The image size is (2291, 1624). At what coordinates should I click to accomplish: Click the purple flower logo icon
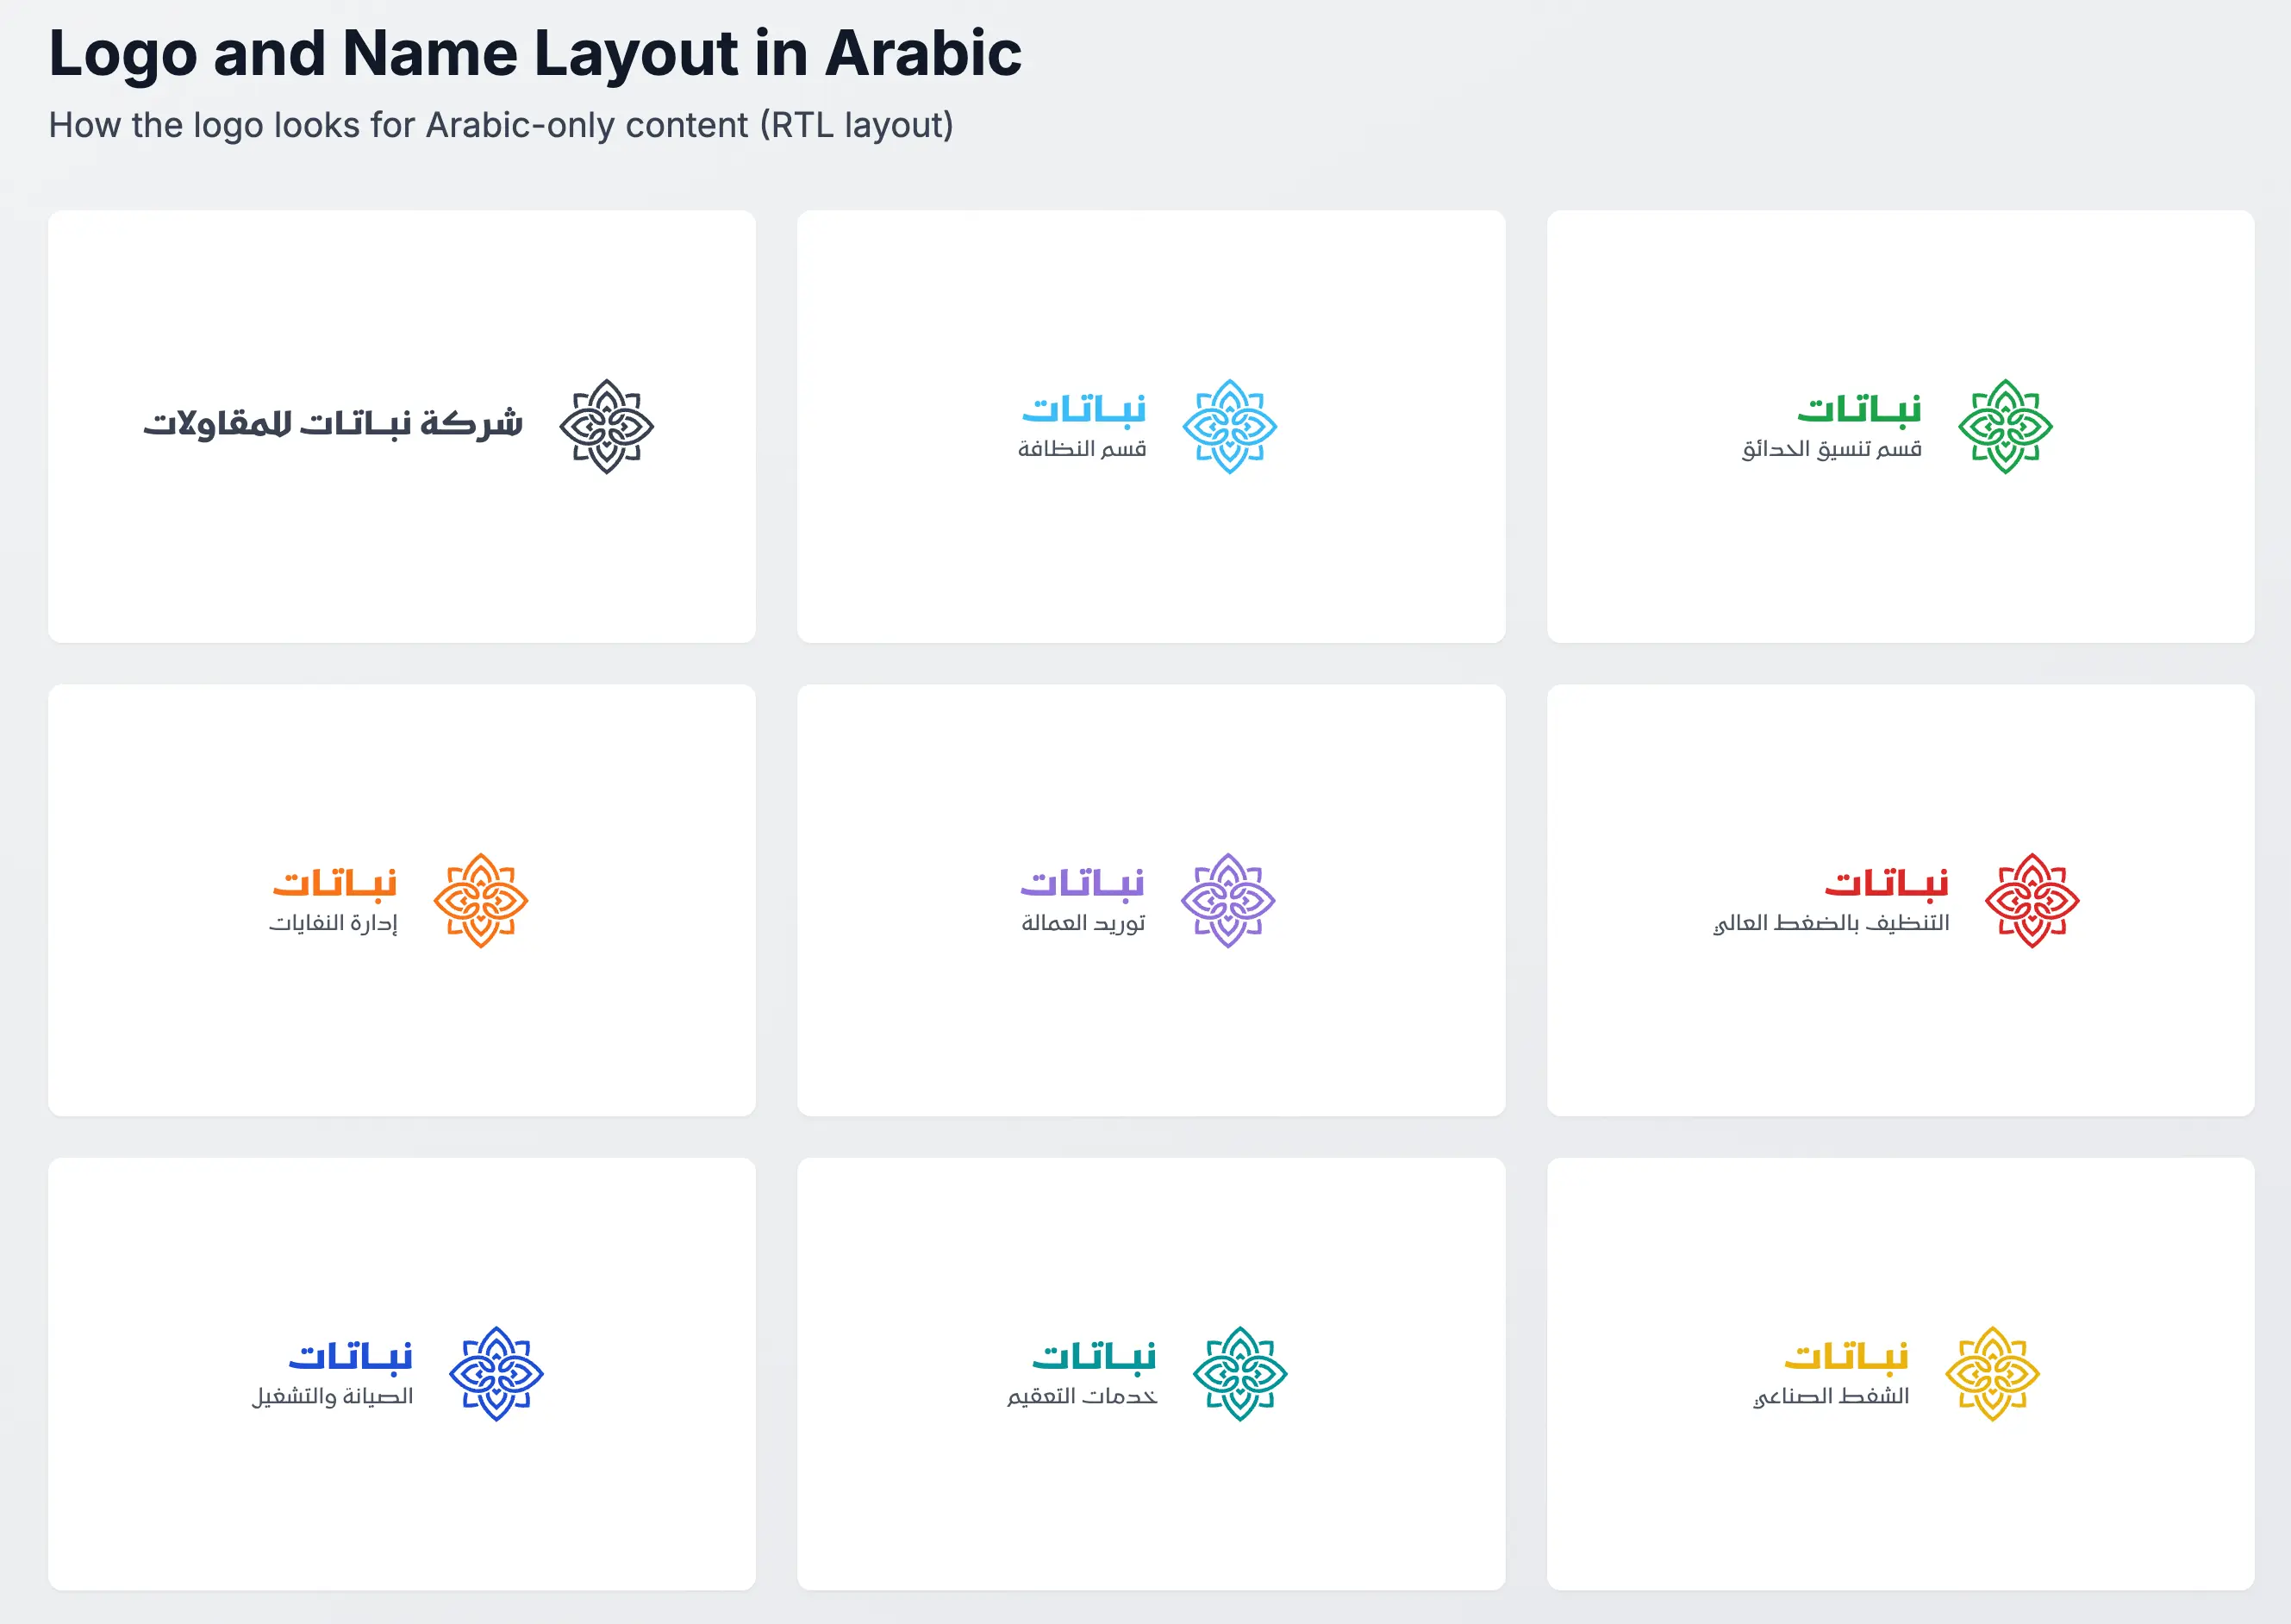[x=1227, y=900]
